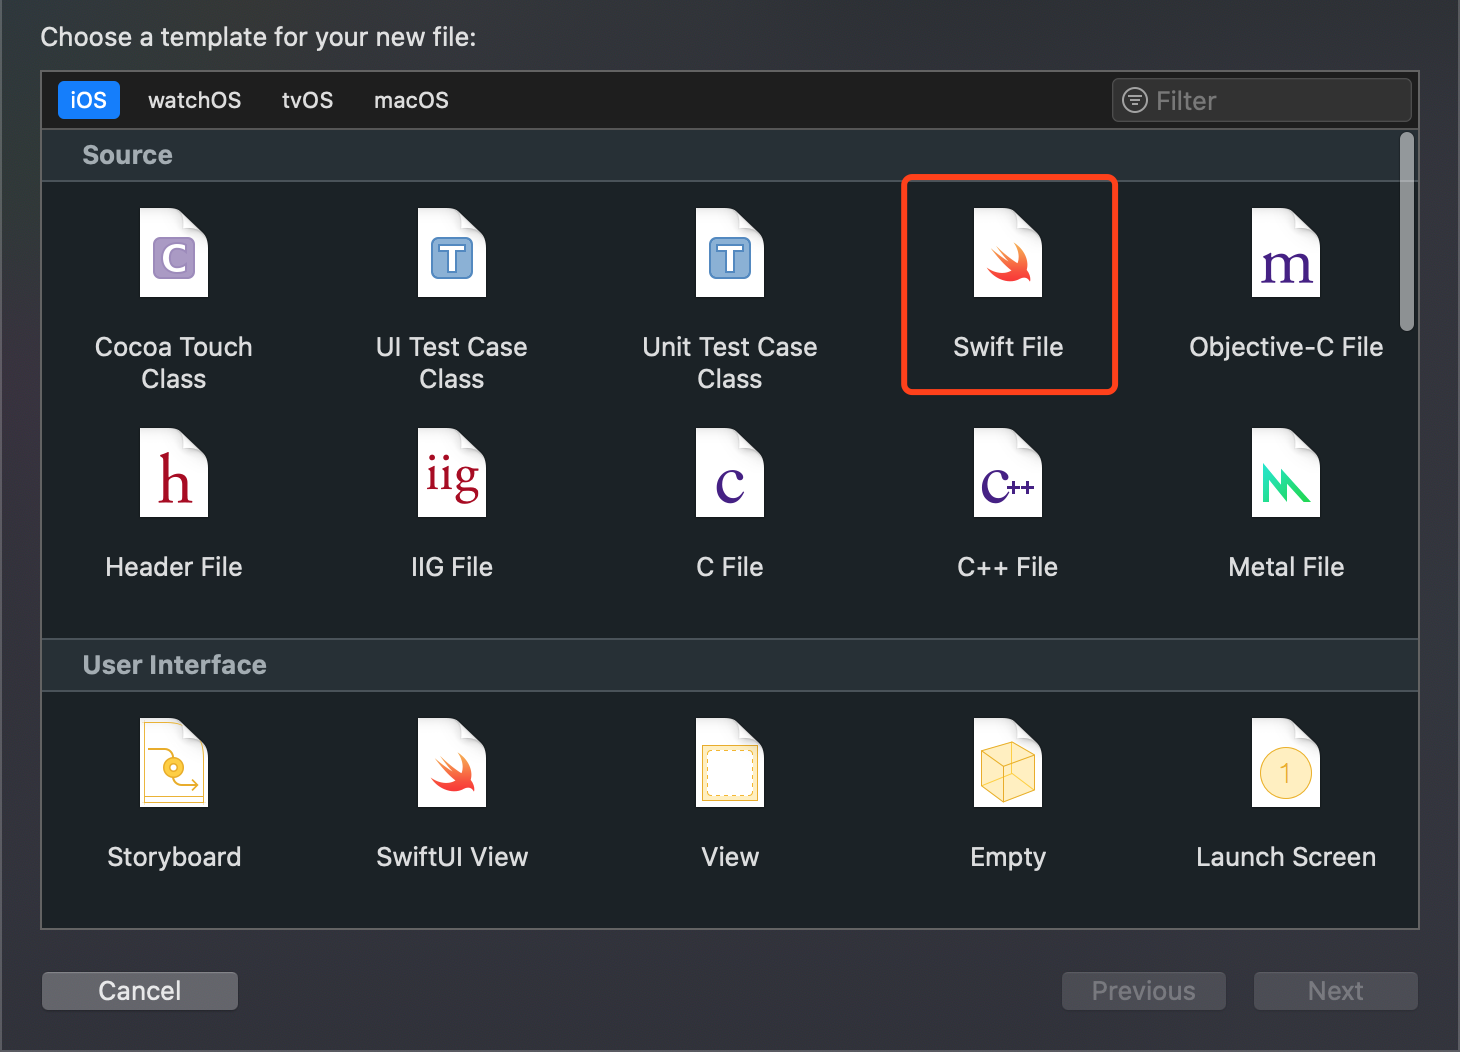Choose the Objective-C File template icon

click(x=1286, y=253)
